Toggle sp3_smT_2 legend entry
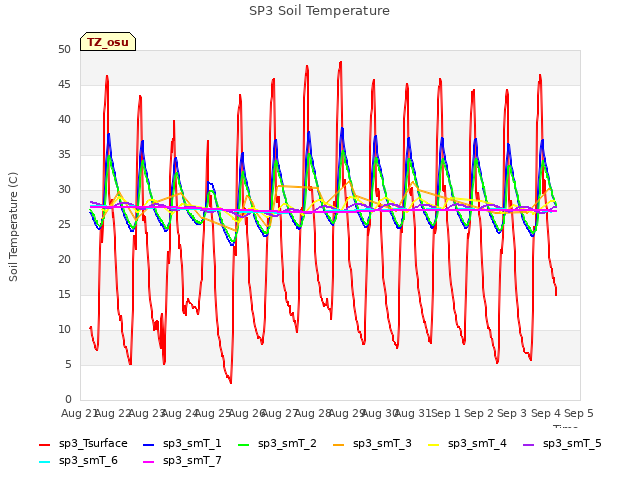 277,443
